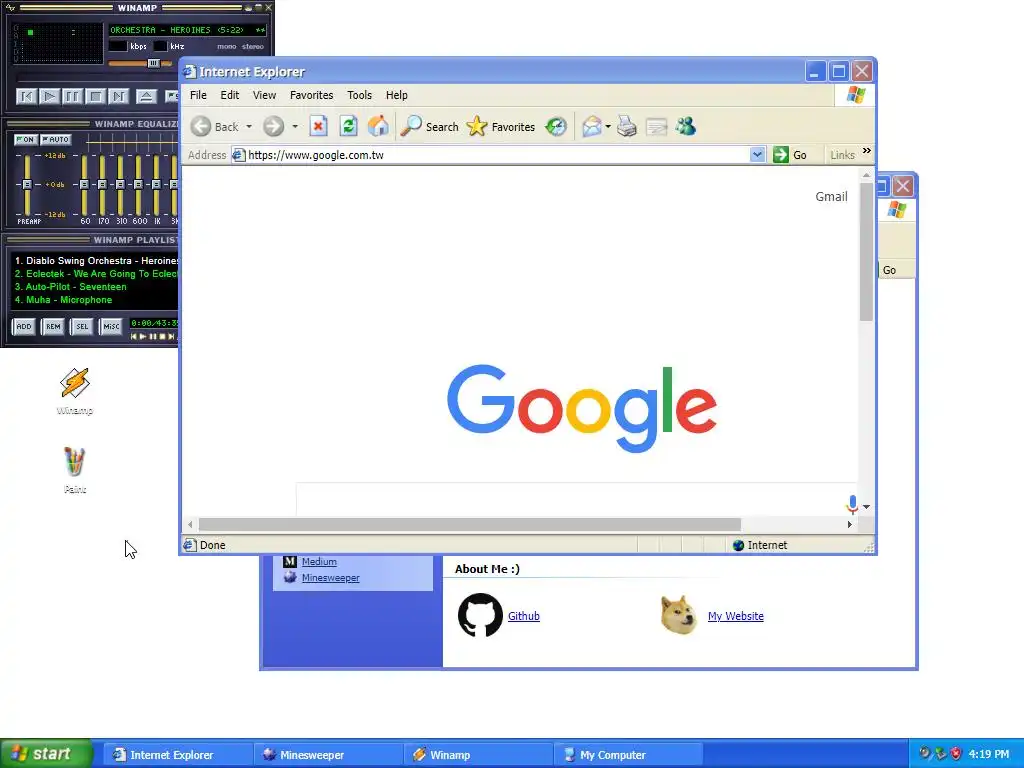Open the Paint desktop shortcut icon

coord(74,462)
